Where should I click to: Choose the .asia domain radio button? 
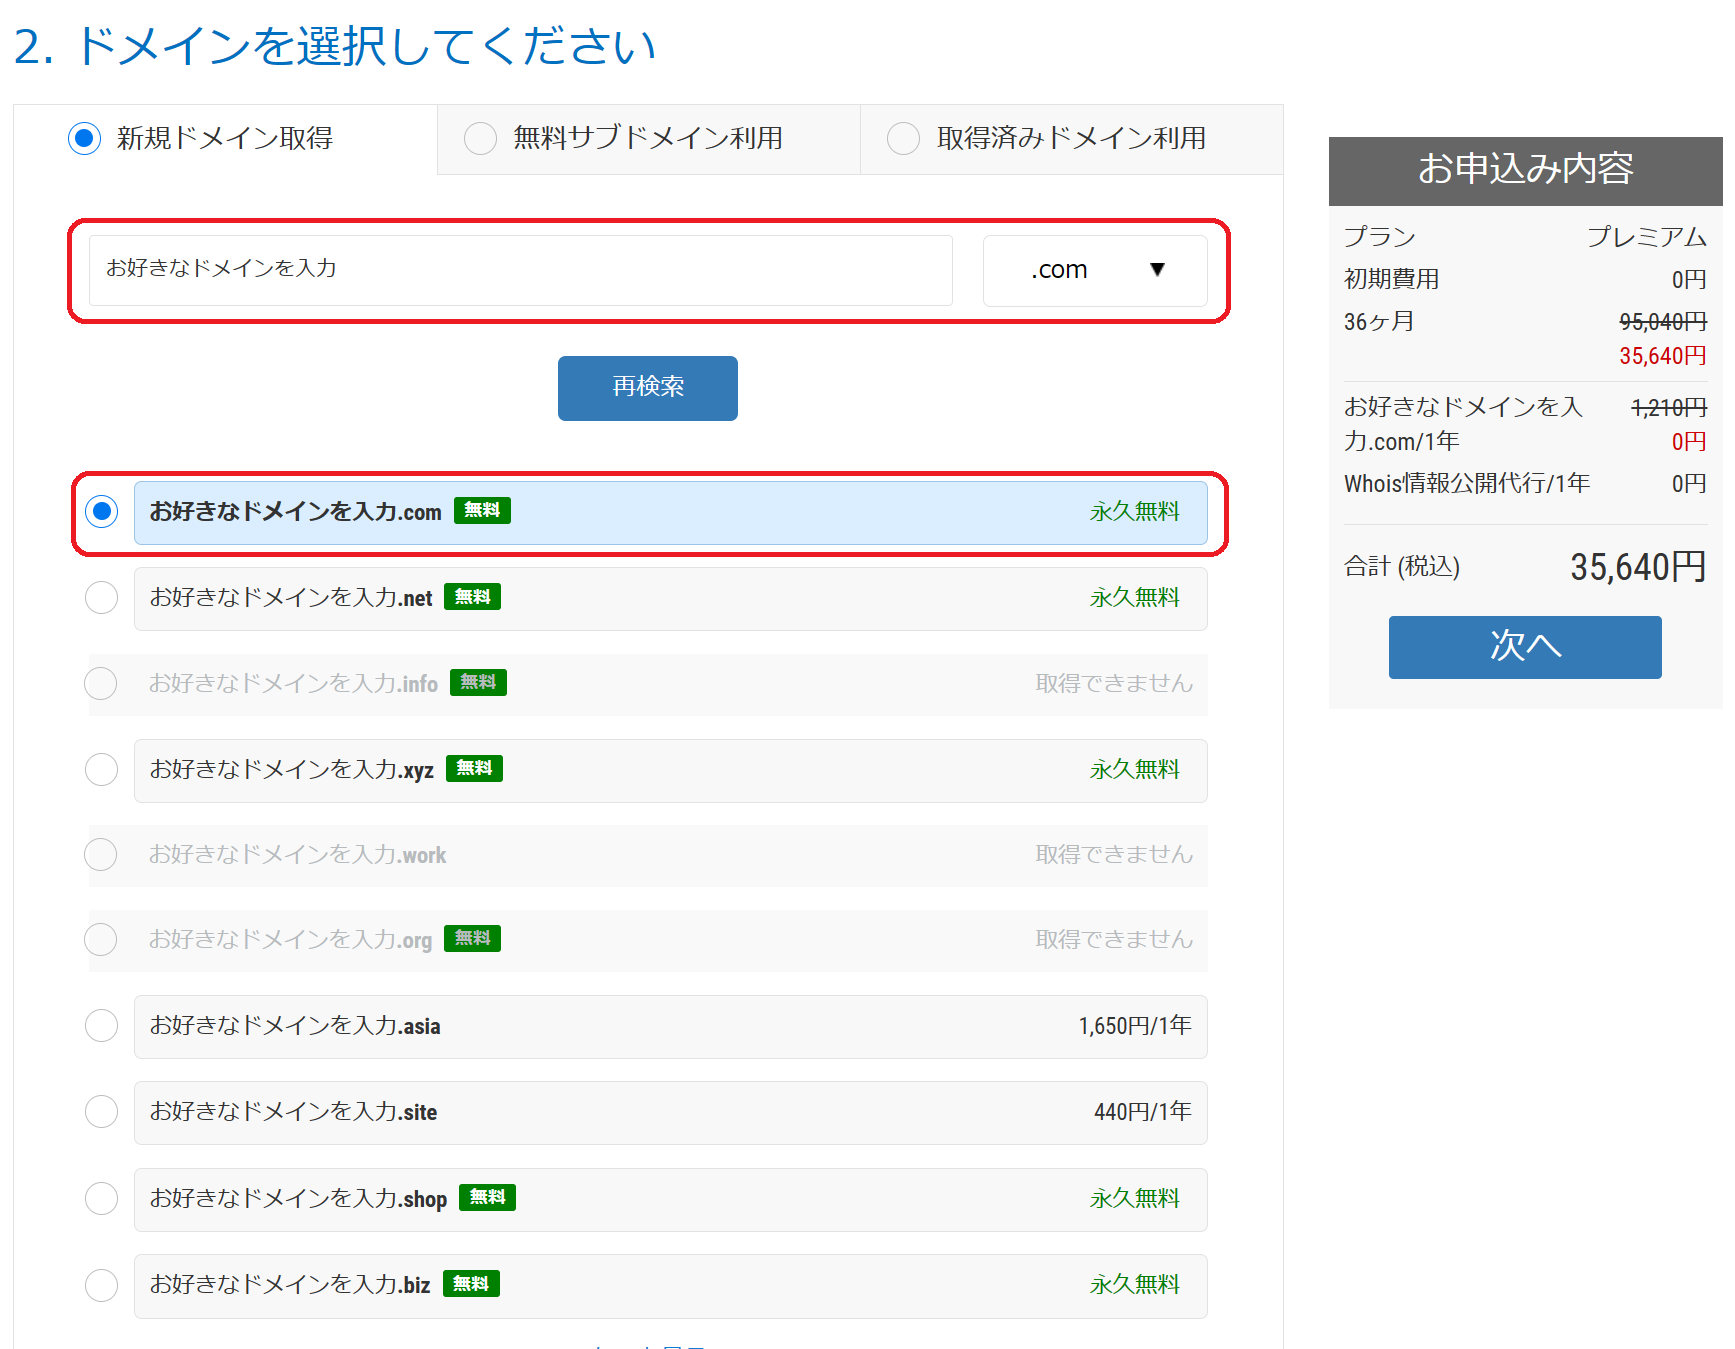pyautogui.click(x=102, y=1026)
